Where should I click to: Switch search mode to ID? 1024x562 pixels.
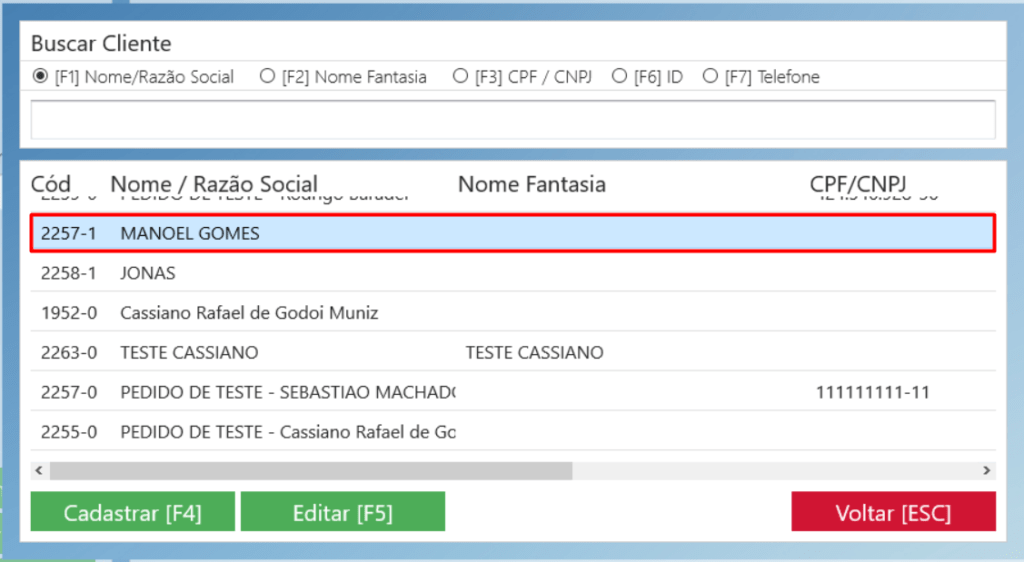click(619, 76)
